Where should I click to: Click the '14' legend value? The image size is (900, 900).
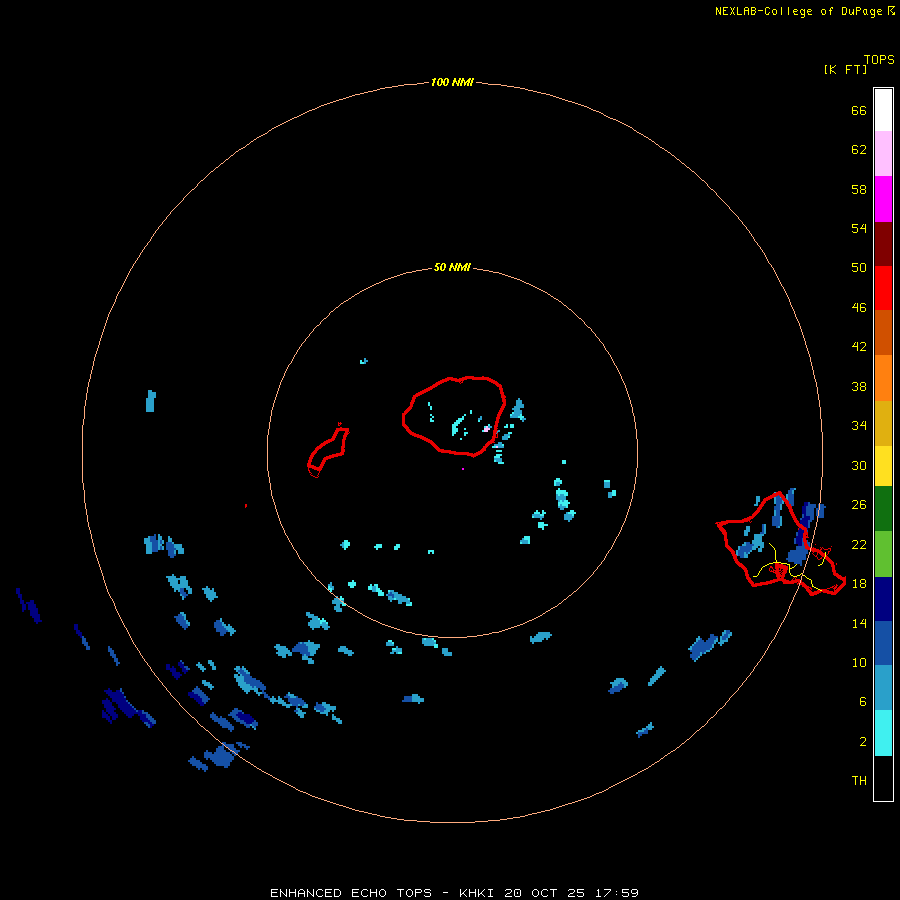click(859, 623)
